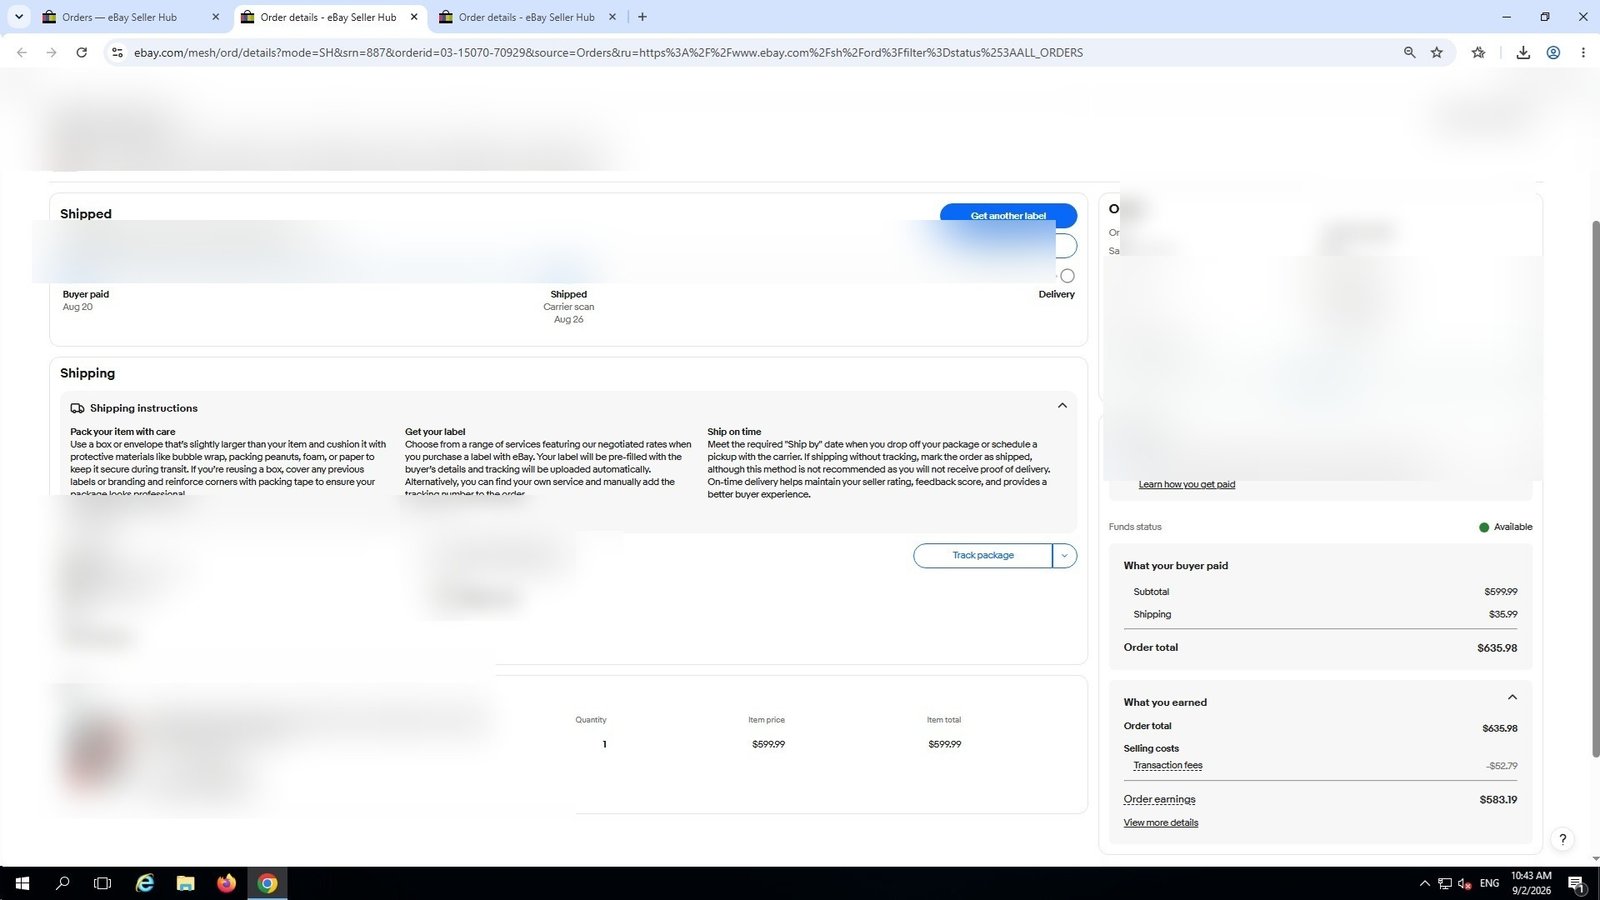Click the volume icon in system tray
The height and width of the screenshot is (900, 1600).
click(x=1464, y=883)
